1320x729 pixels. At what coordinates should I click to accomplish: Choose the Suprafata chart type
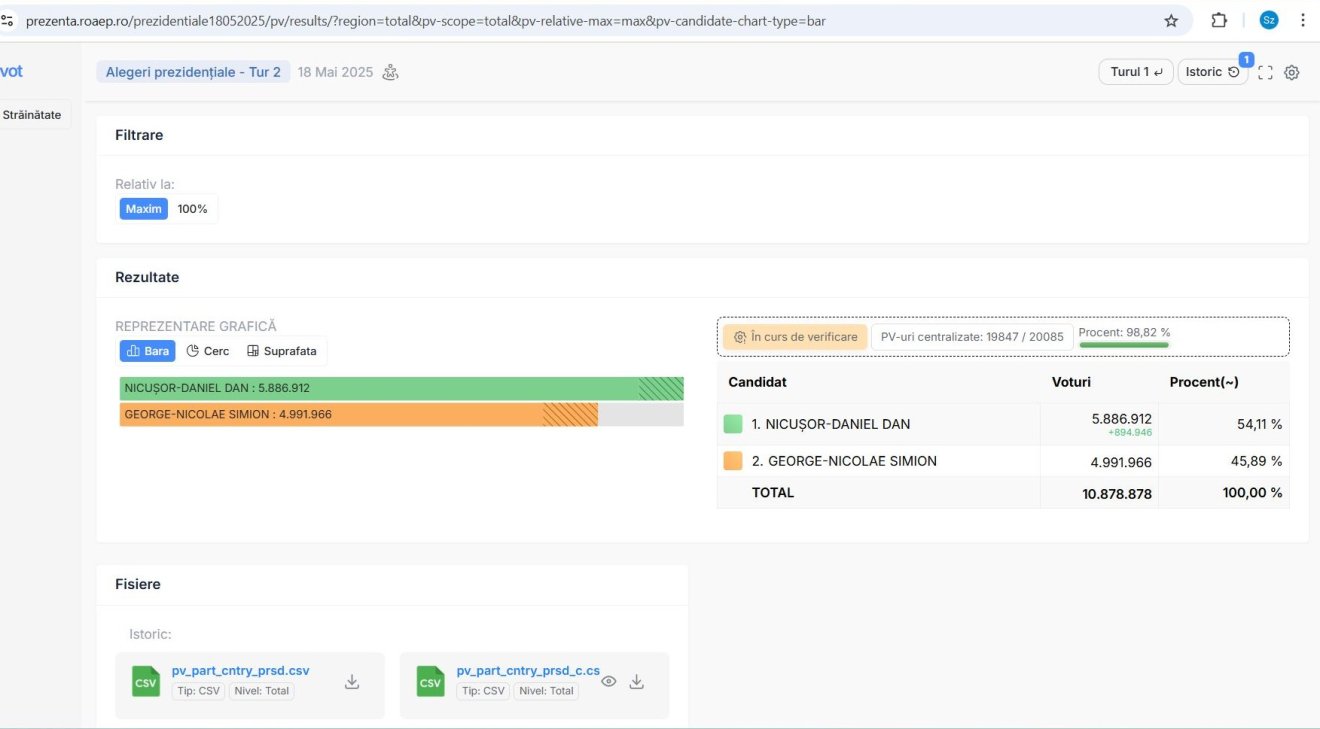tap(282, 351)
